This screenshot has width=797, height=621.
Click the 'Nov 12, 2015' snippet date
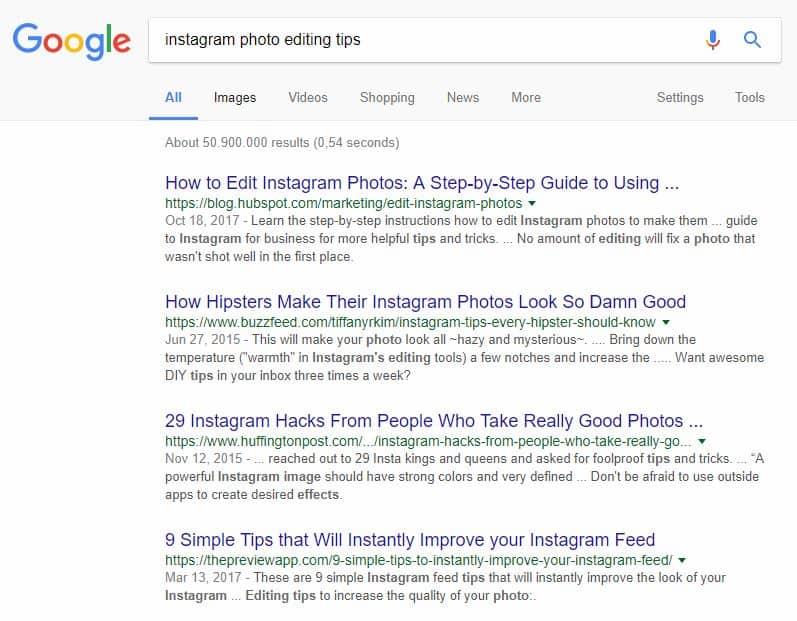[x=203, y=458]
